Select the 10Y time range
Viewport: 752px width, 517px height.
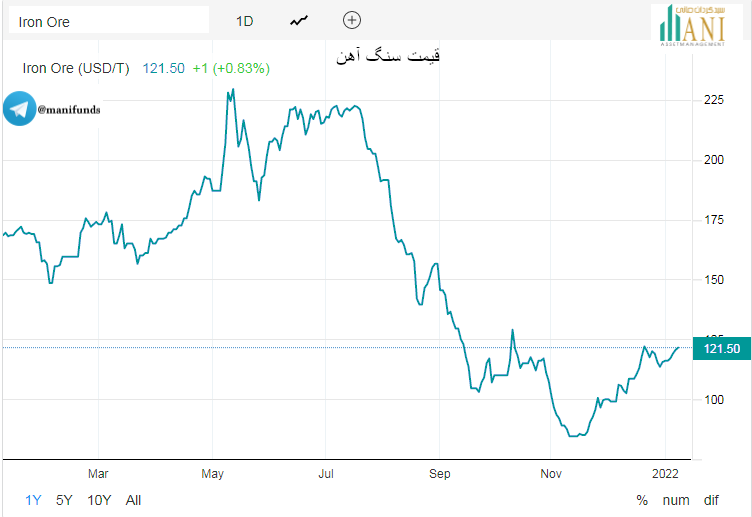click(99, 500)
